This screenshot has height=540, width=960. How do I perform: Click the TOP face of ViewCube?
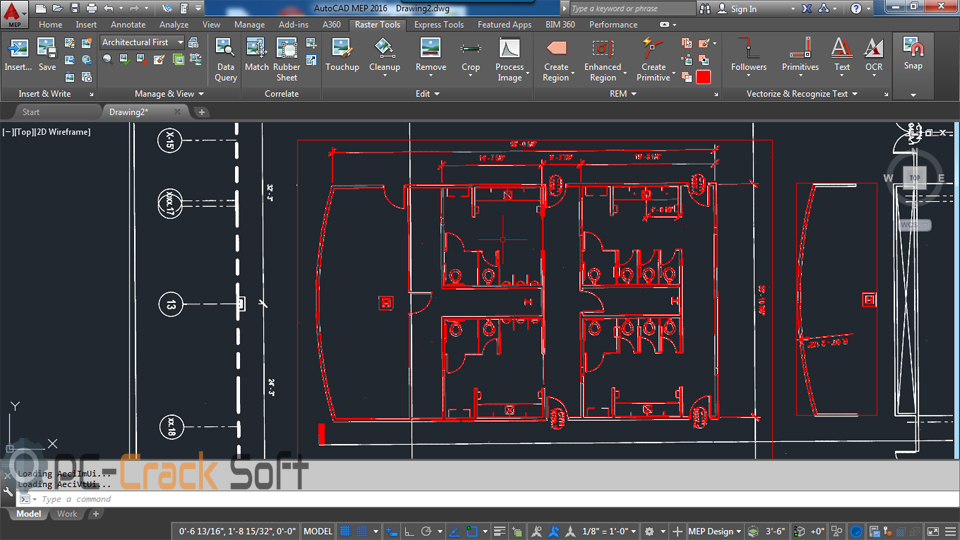pos(914,178)
